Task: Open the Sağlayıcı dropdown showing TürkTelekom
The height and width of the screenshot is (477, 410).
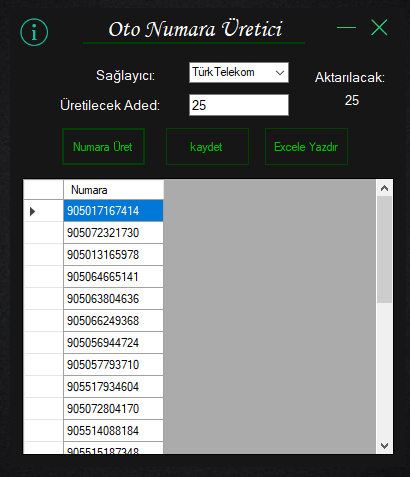Action: click(x=239, y=72)
